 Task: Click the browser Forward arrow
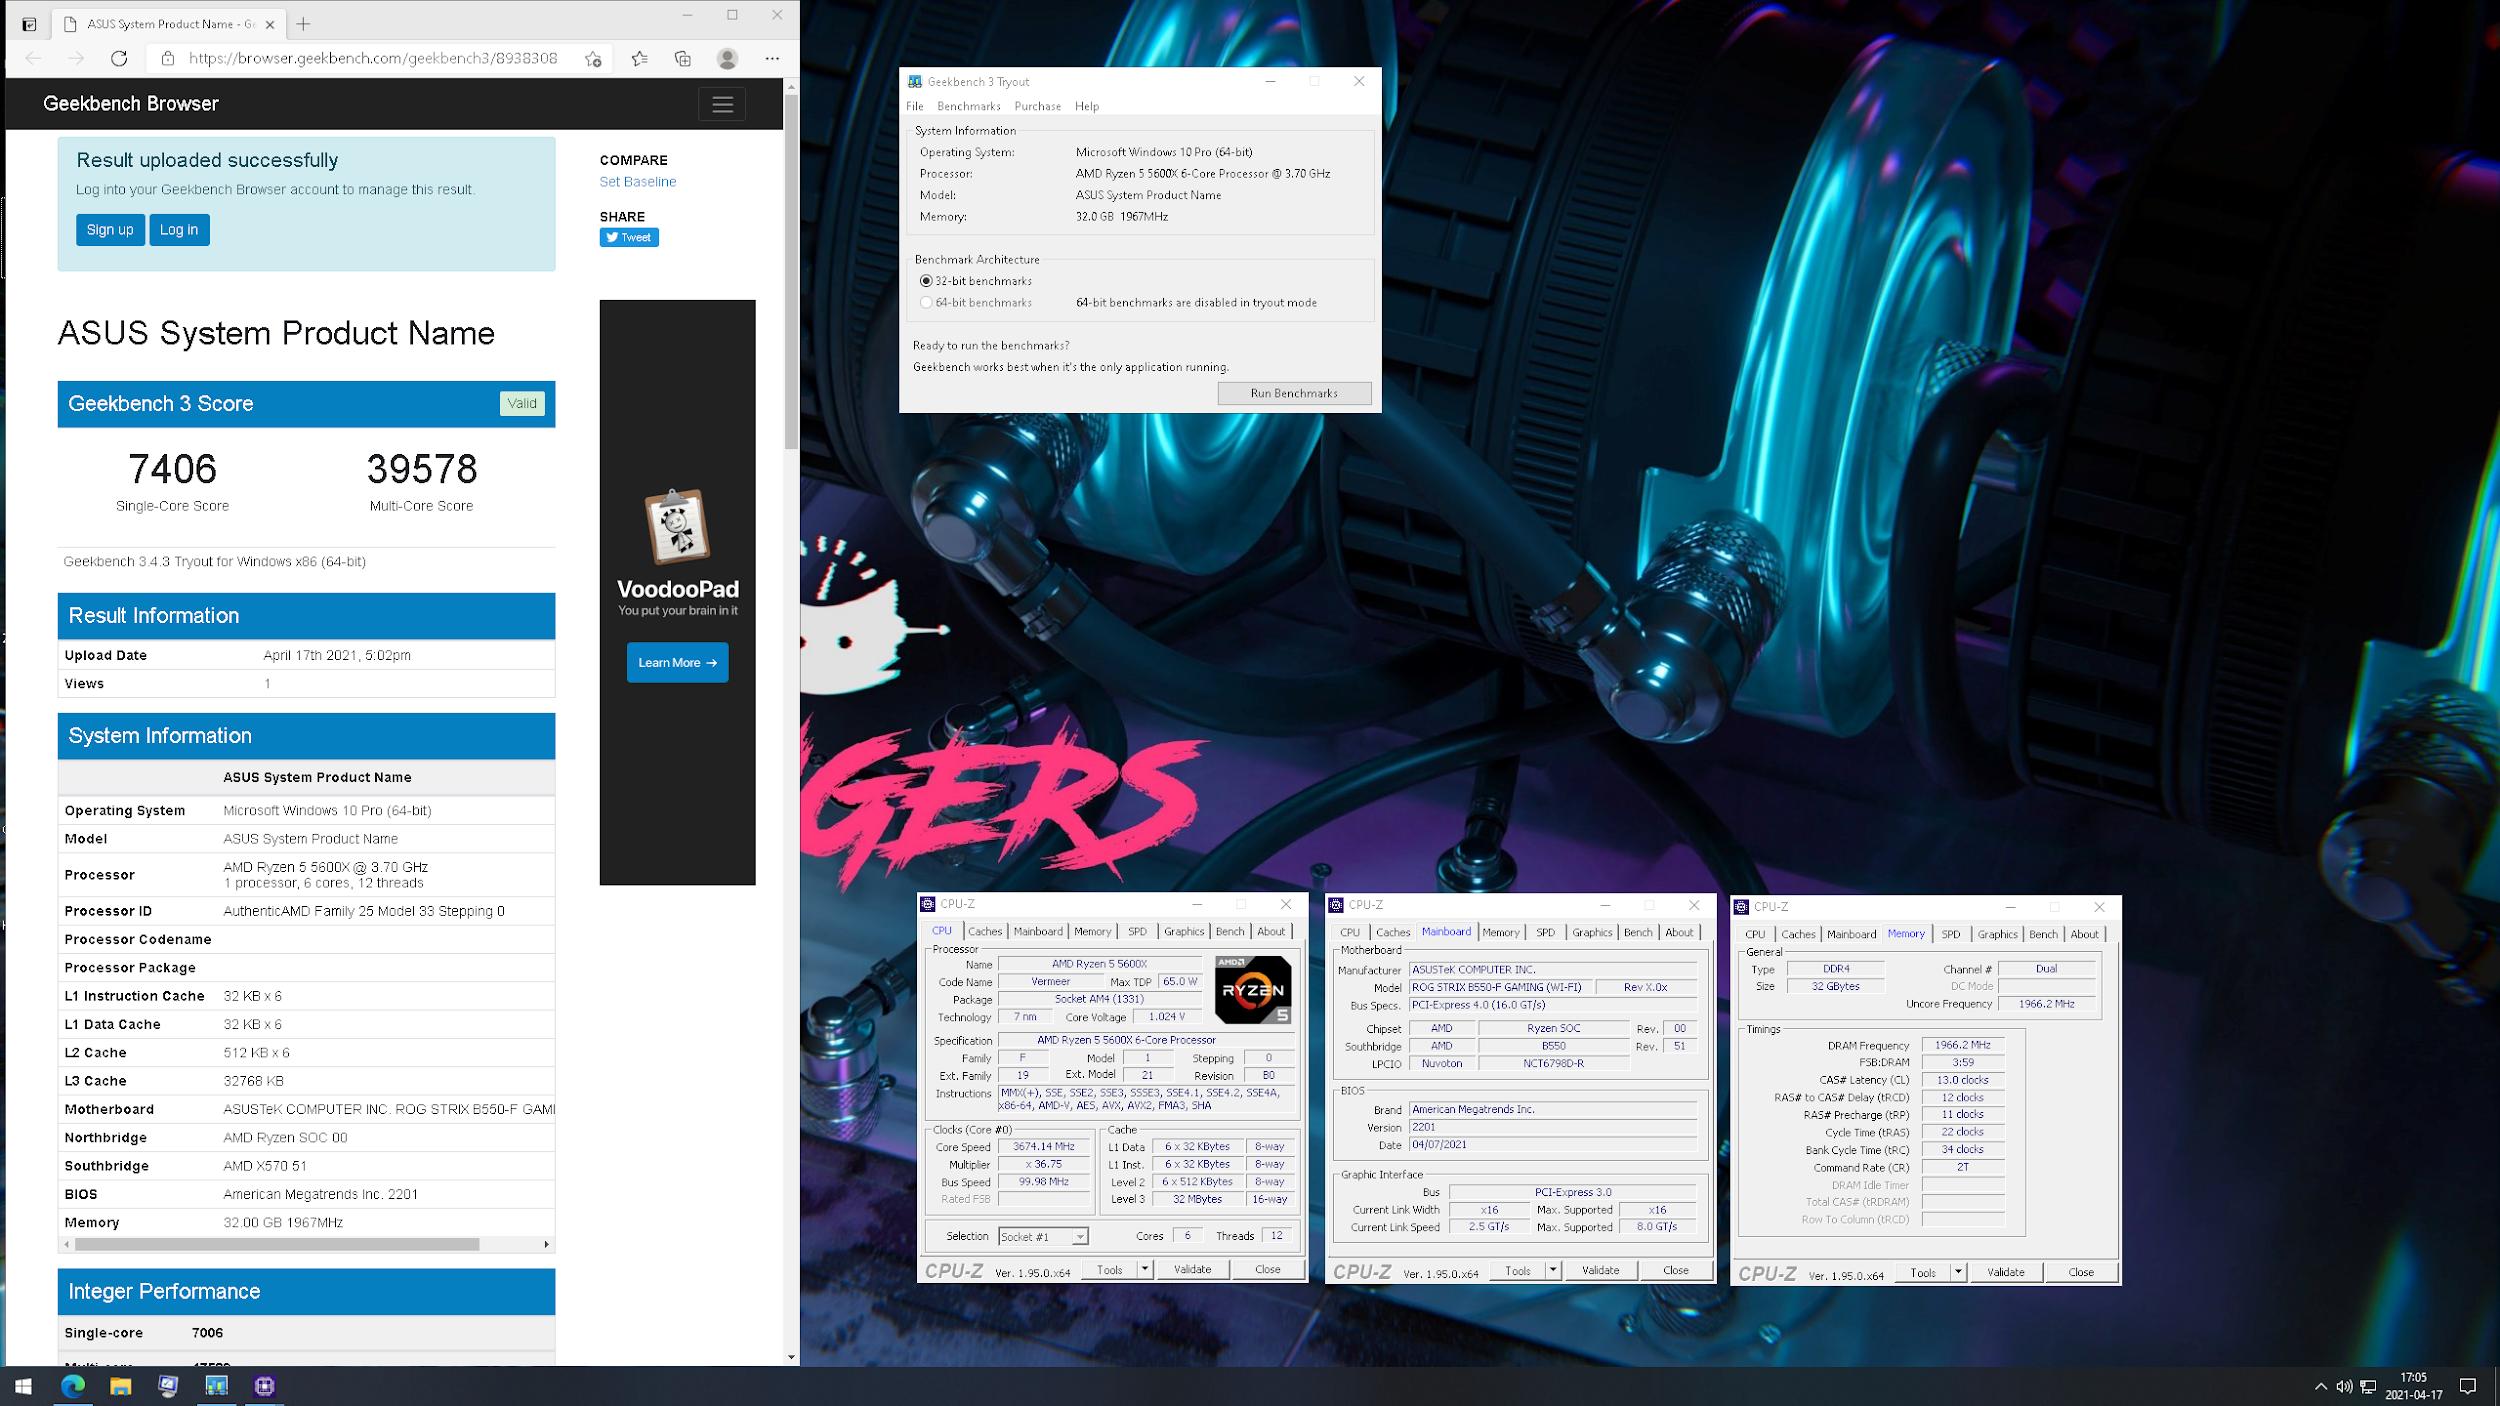(x=76, y=58)
